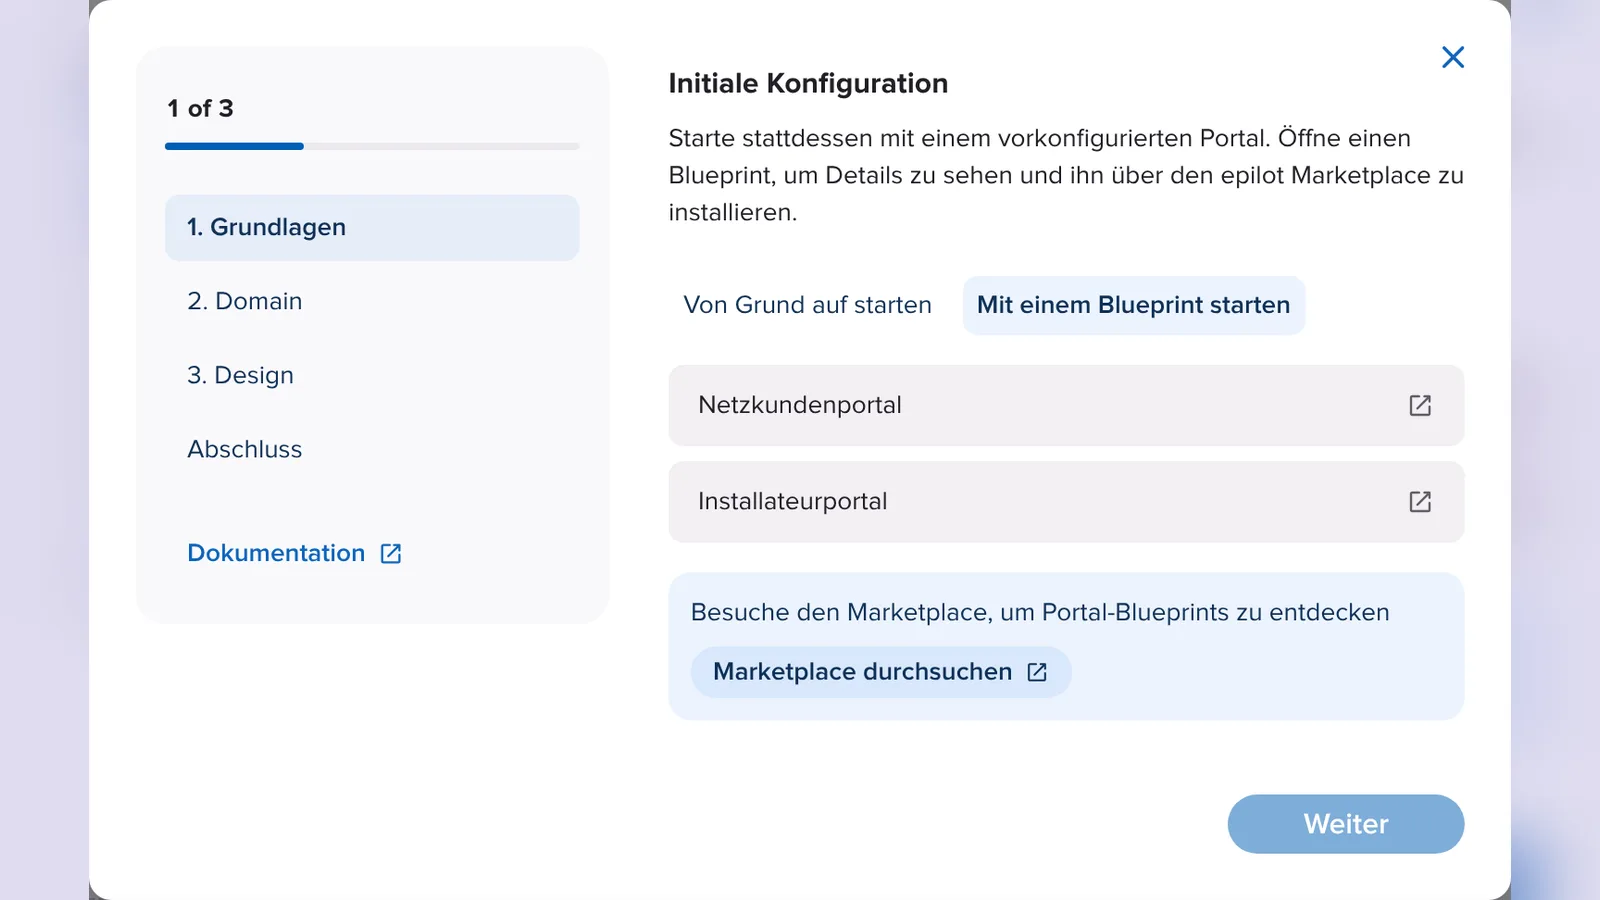Open the Netzkundenportal blueprint row
1600x900 pixels.
pos(1066,405)
